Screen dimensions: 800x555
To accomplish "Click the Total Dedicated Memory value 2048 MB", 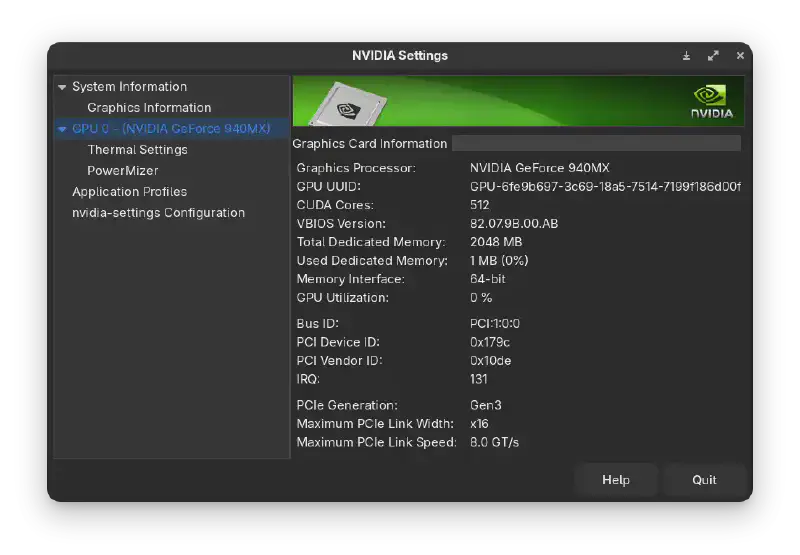I will (496, 242).
